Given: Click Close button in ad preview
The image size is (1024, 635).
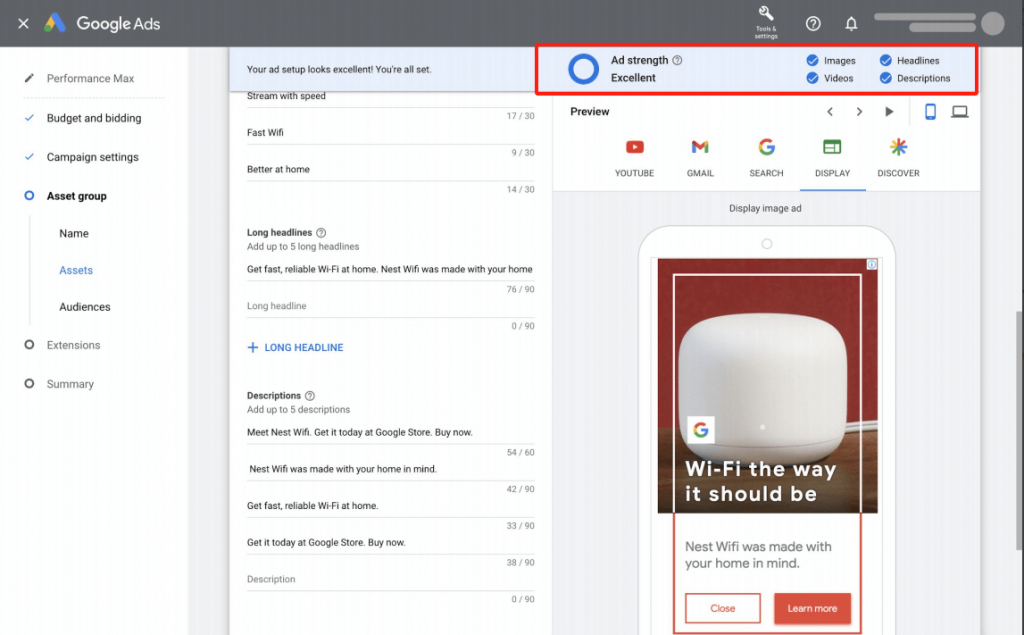Looking at the screenshot, I should point(722,608).
